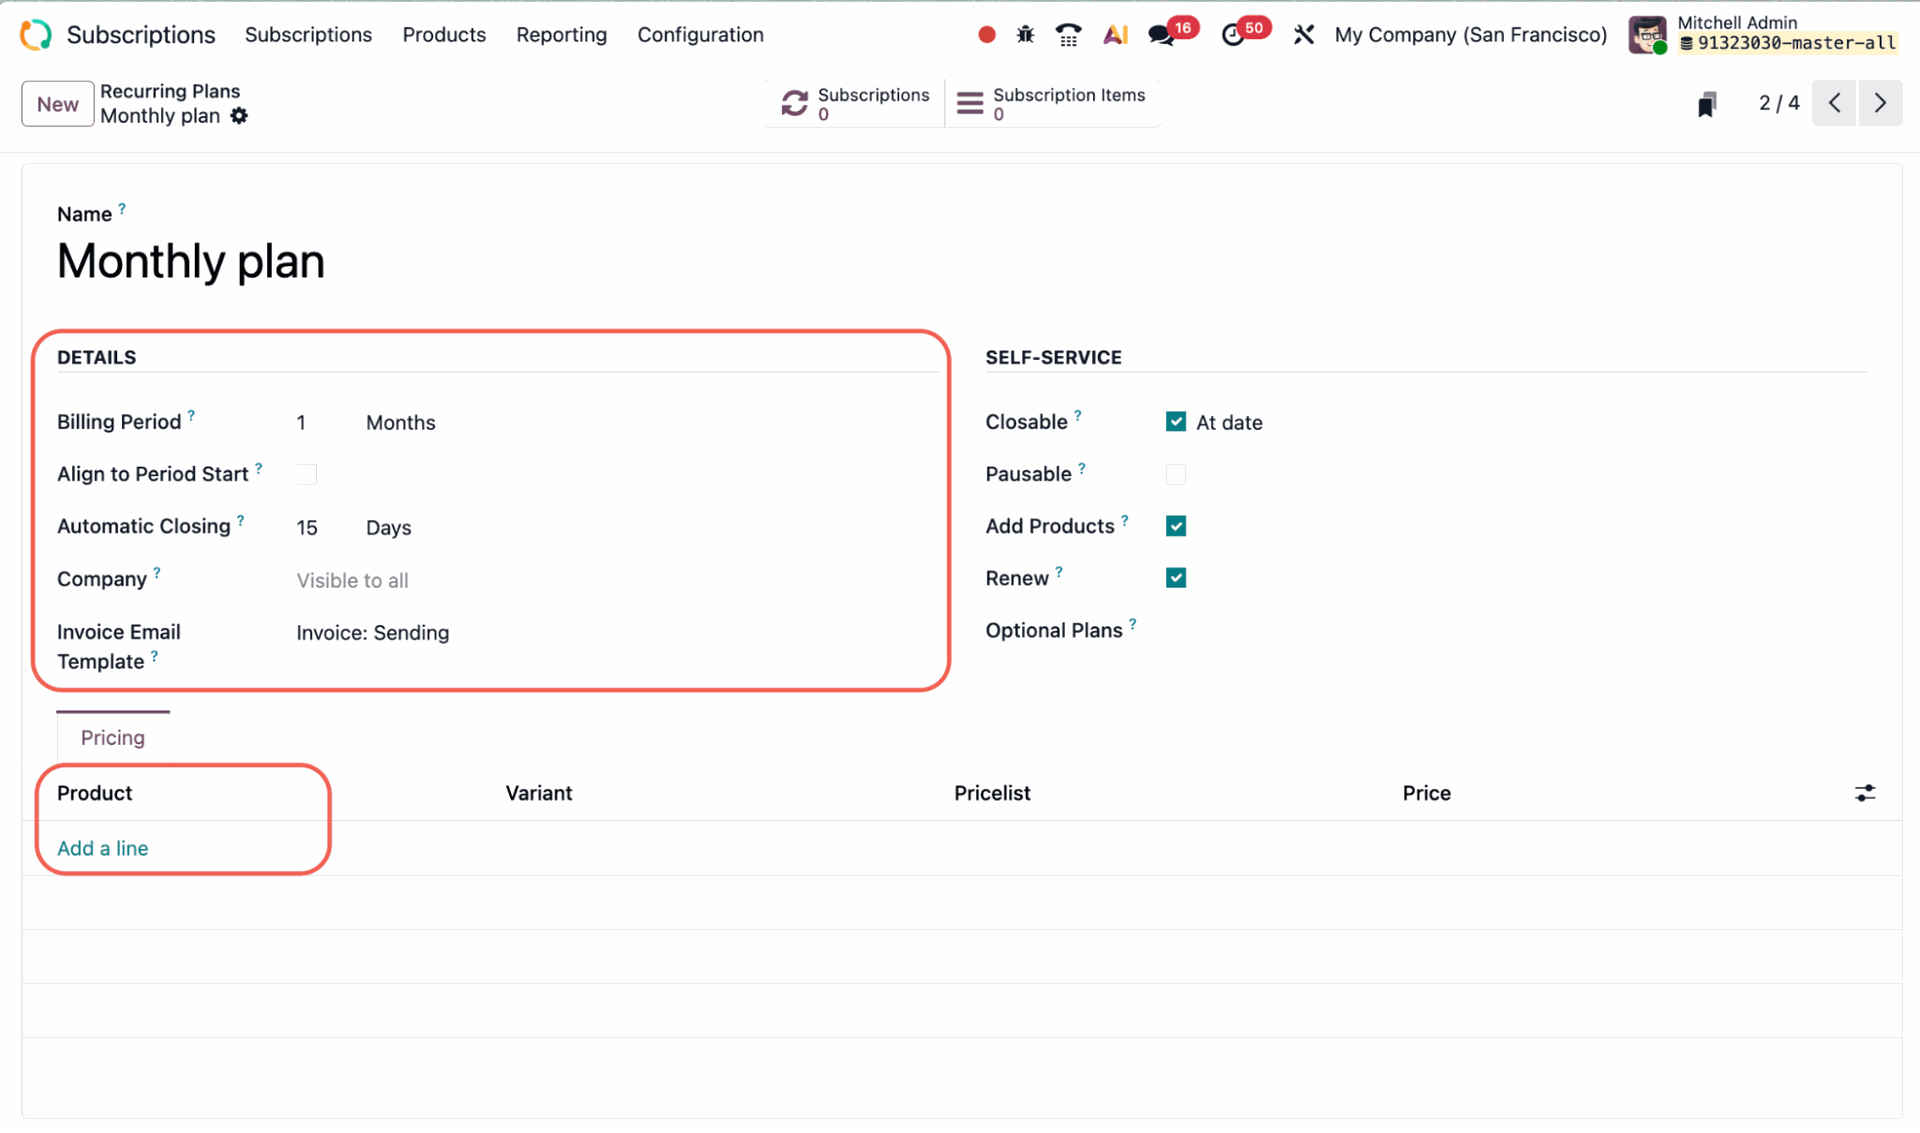The height and width of the screenshot is (1133, 1920).
Task: Open the Months billing period unit dropdown
Action: (400, 423)
